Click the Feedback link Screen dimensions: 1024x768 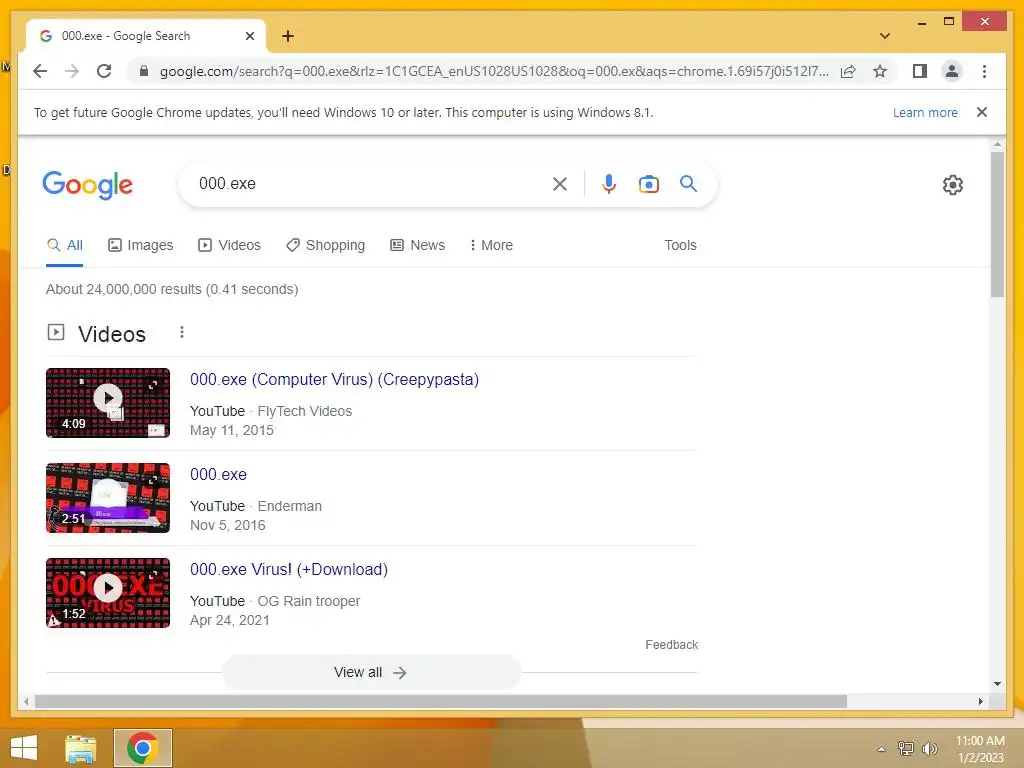pos(671,645)
